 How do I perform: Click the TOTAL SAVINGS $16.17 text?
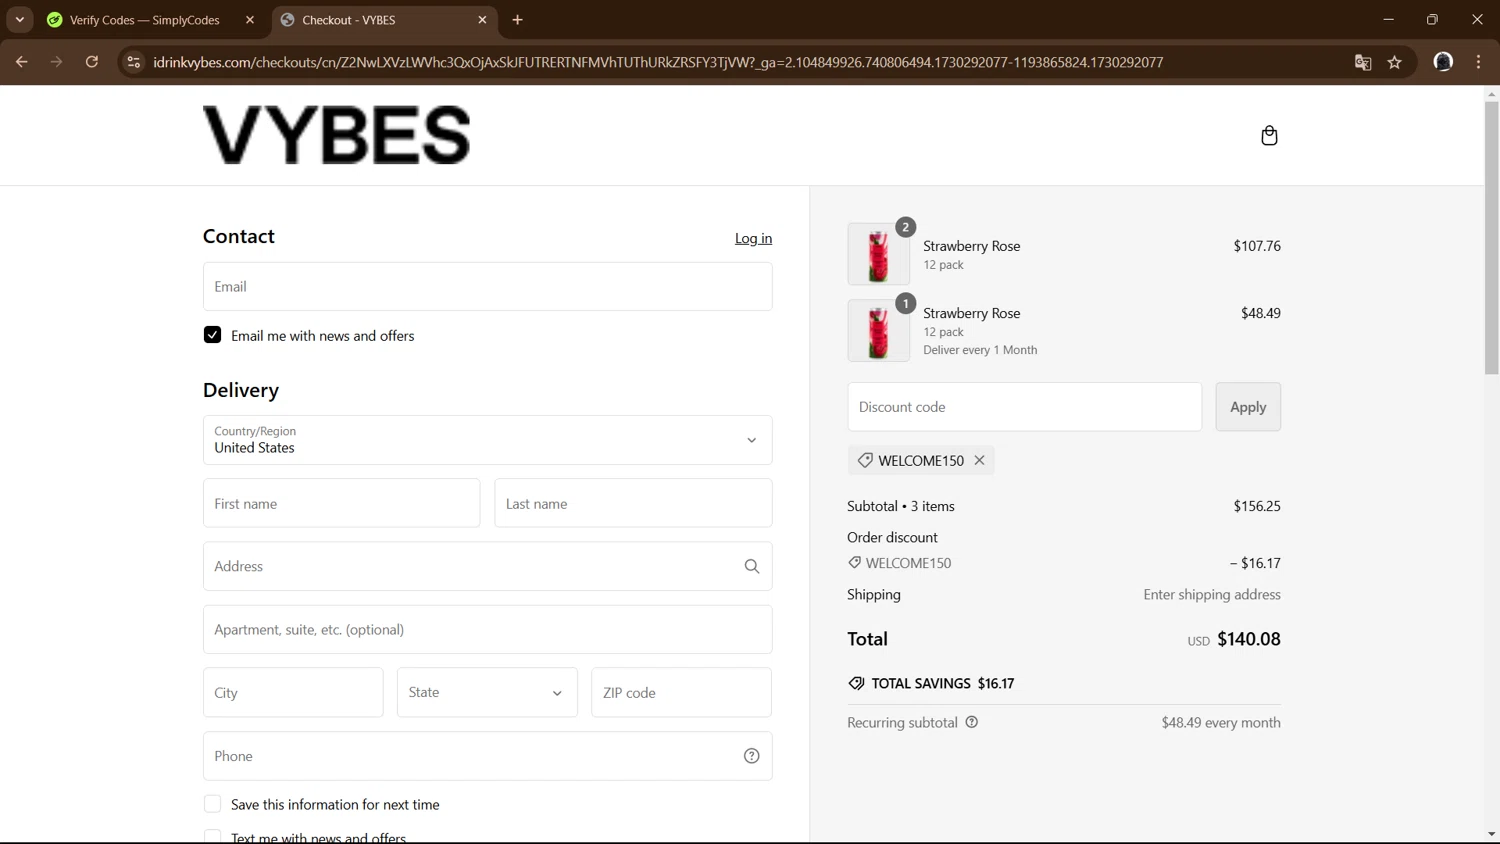[942, 683]
